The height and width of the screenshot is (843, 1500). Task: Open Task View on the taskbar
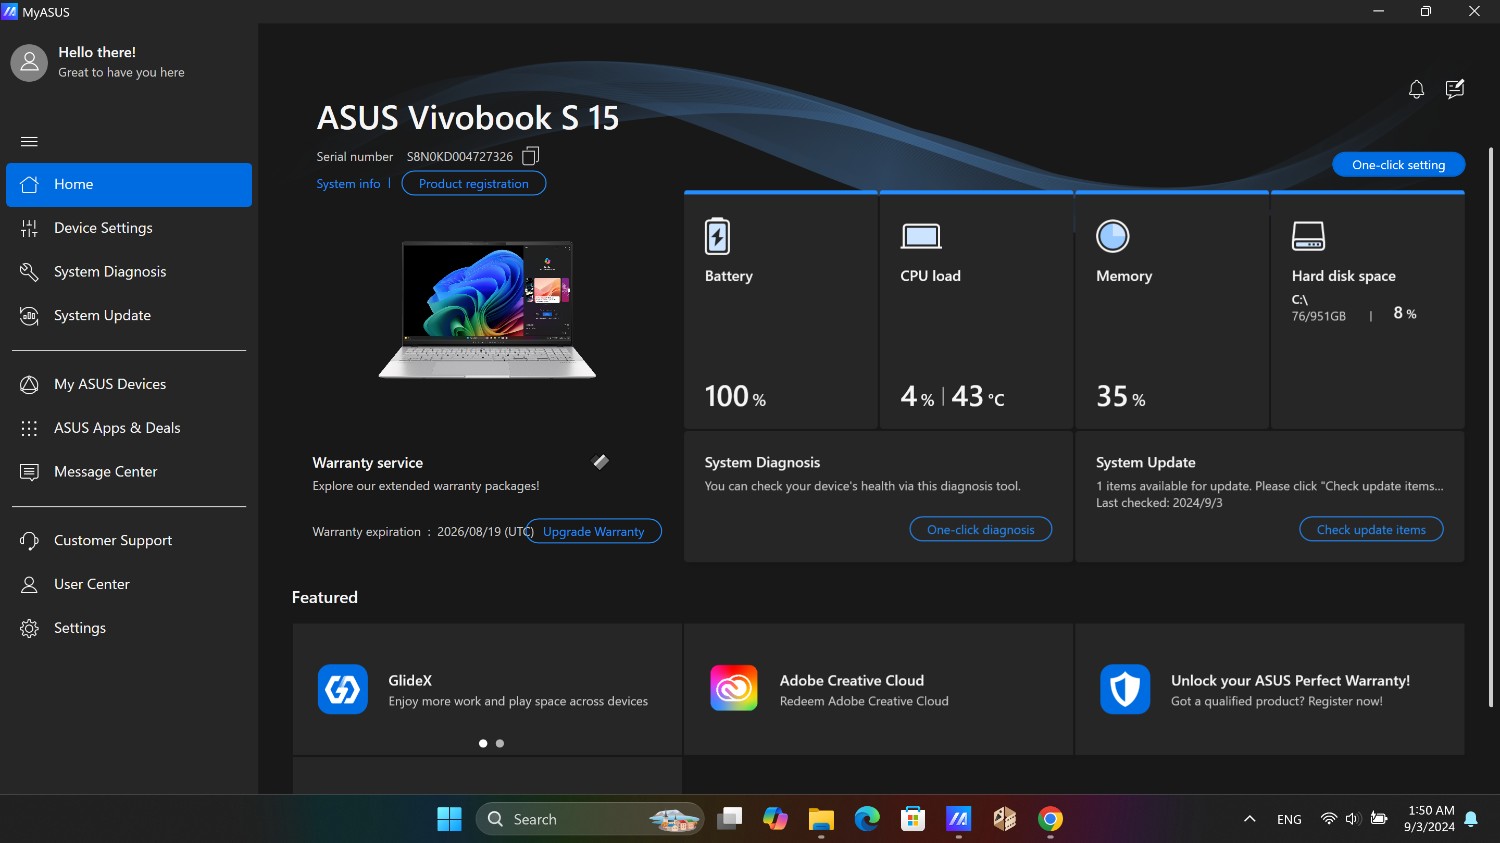point(730,819)
